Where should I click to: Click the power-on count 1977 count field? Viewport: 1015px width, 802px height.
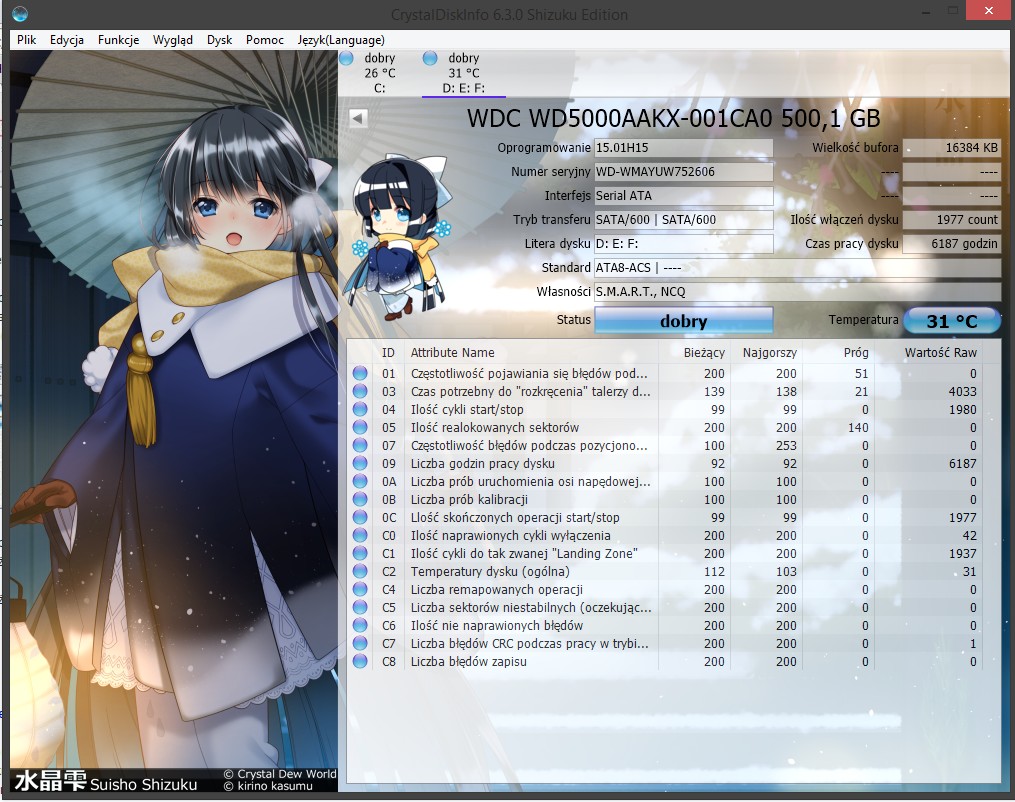(952, 219)
